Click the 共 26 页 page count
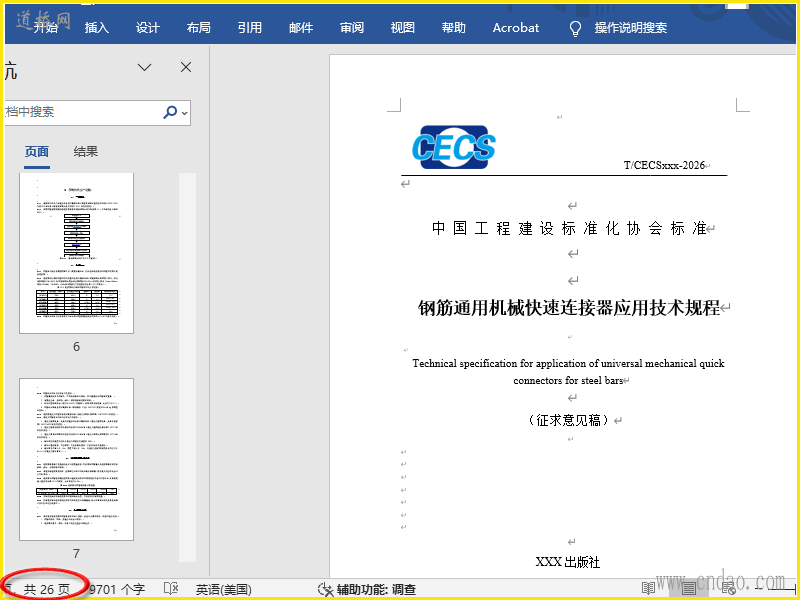This screenshot has width=800, height=600. pyautogui.click(x=46, y=589)
